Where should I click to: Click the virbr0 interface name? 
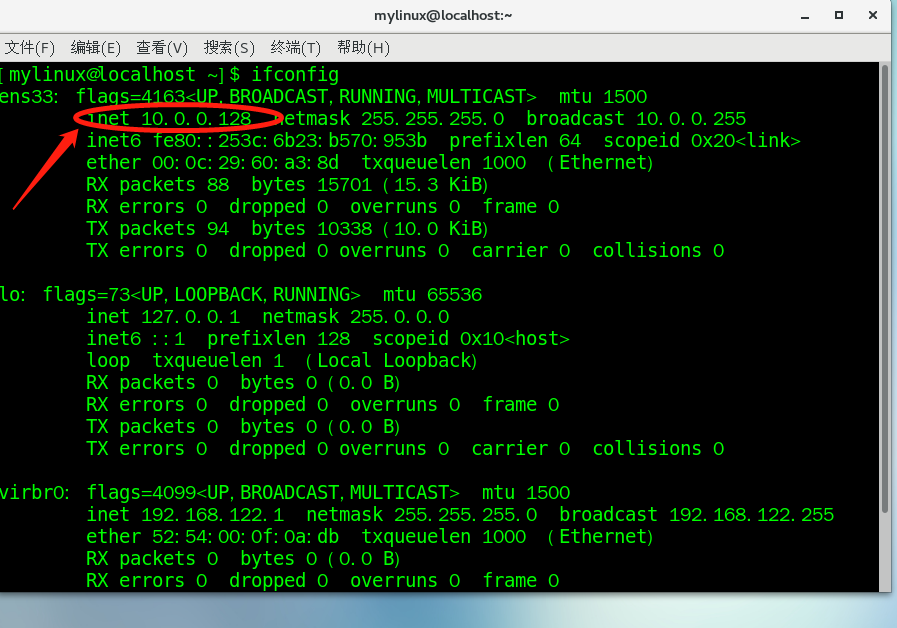click(35, 492)
